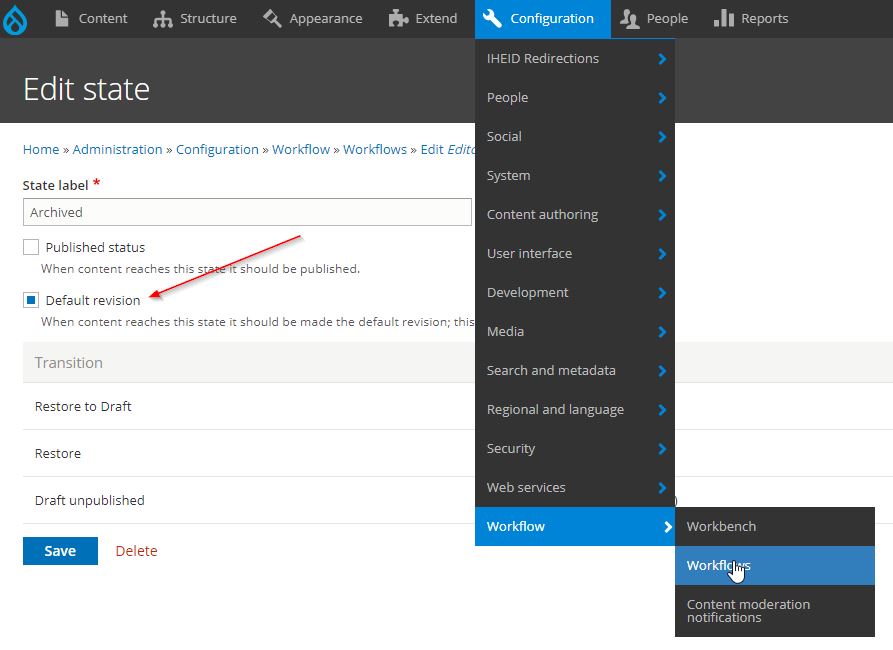Uncheck the Default revision checkbox
This screenshot has width=893, height=650.
click(31, 300)
